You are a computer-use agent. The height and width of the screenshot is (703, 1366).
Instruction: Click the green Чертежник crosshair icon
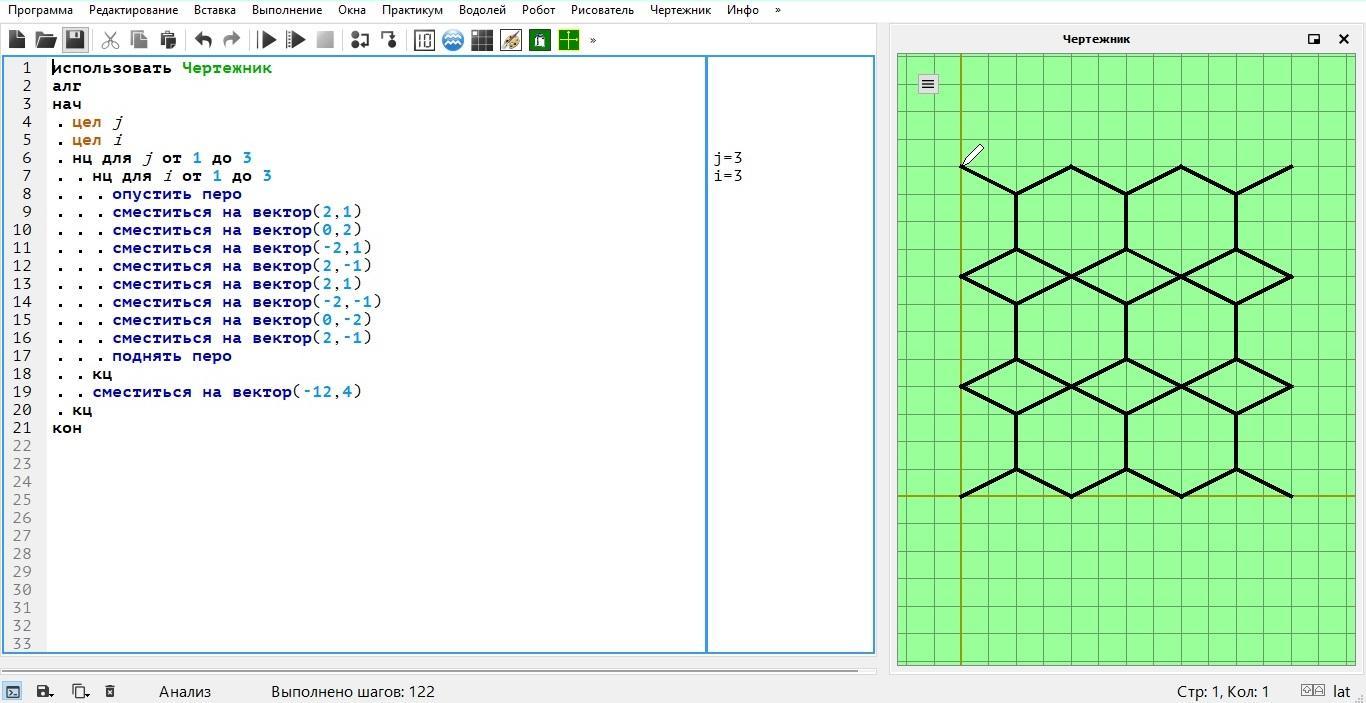coord(569,40)
